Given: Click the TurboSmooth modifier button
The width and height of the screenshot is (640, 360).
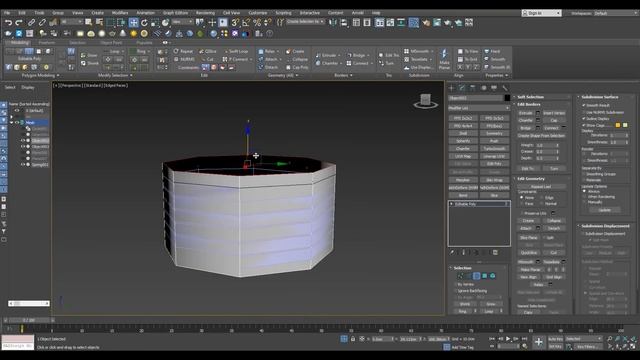Looking at the screenshot, I should point(494,149).
